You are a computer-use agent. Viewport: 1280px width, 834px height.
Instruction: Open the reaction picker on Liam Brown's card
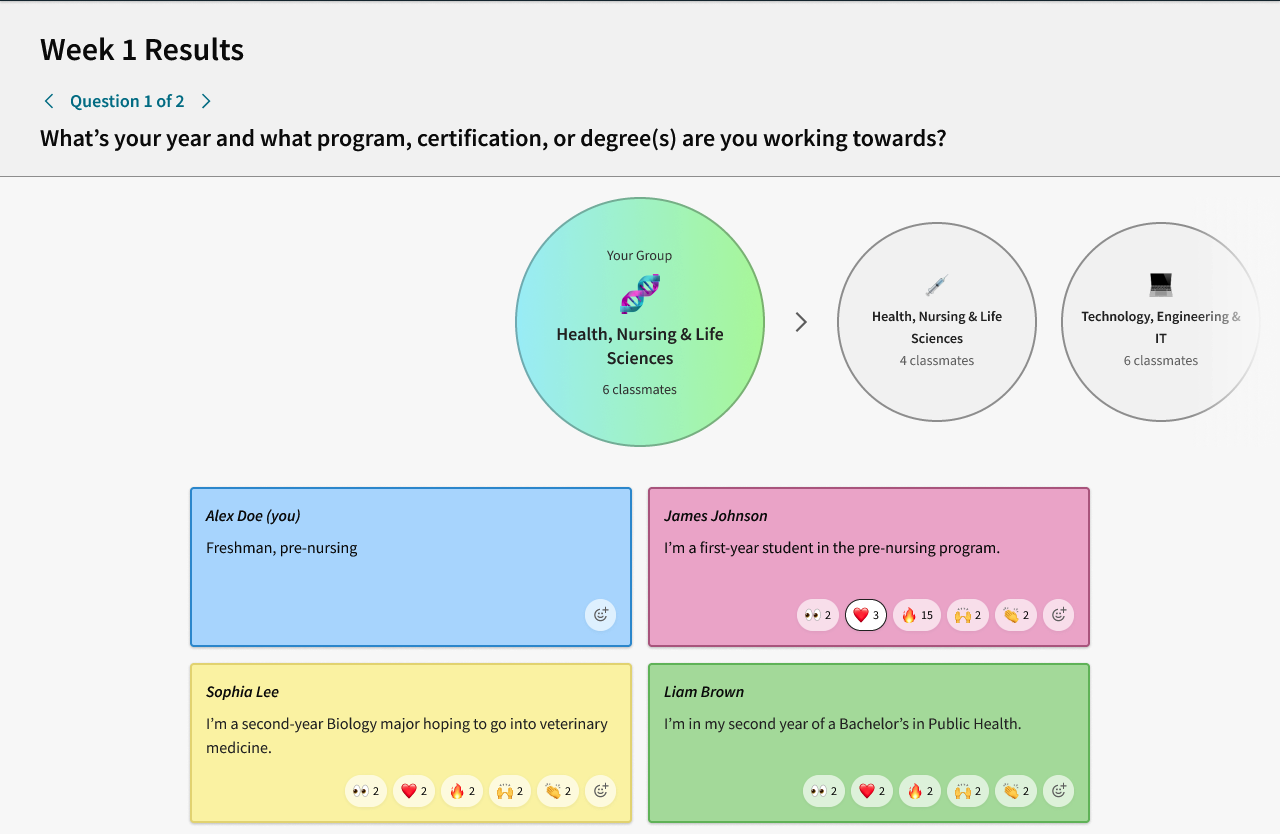pyautogui.click(x=1058, y=790)
